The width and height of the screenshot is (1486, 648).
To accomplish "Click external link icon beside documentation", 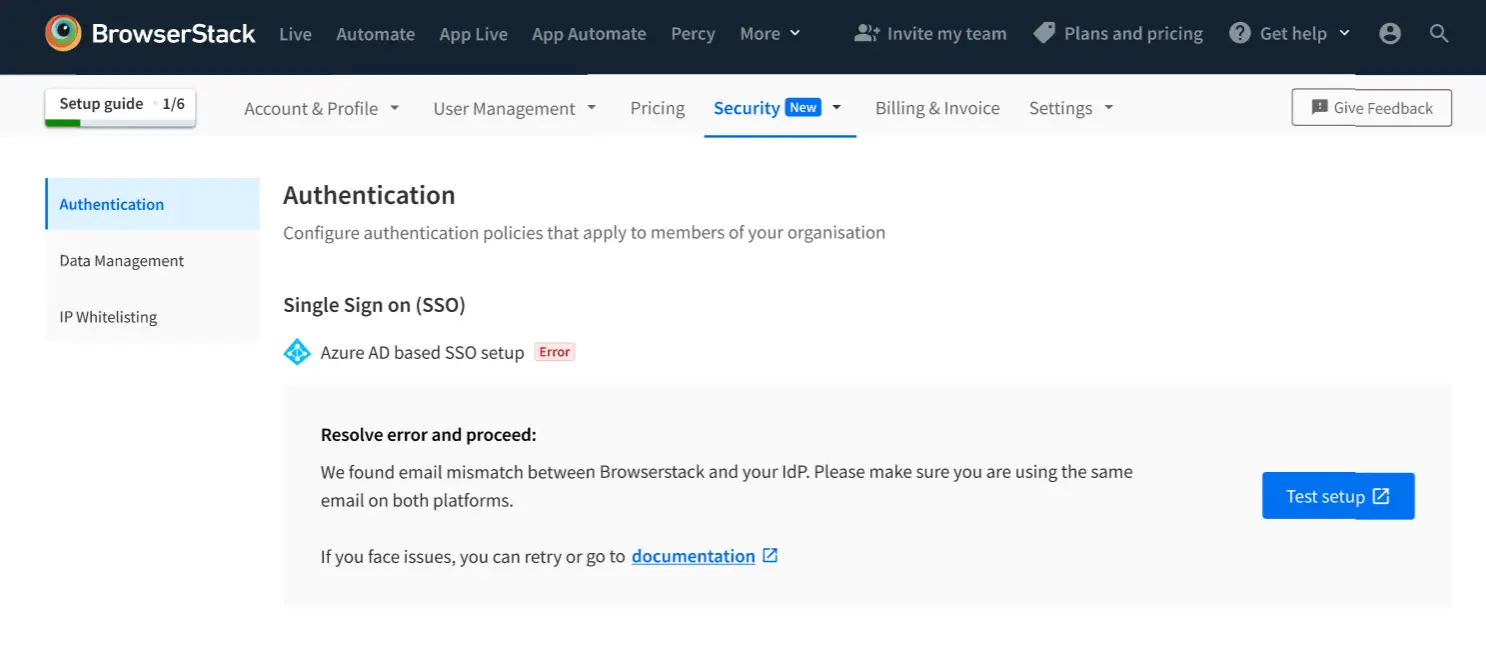I will click(x=770, y=556).
